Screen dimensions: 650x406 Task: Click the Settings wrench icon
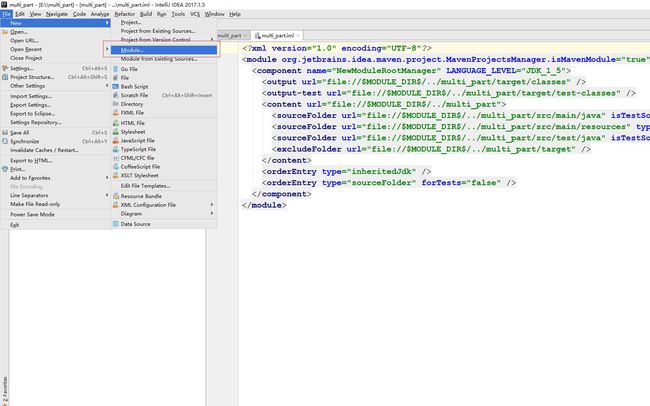(5, 68)
